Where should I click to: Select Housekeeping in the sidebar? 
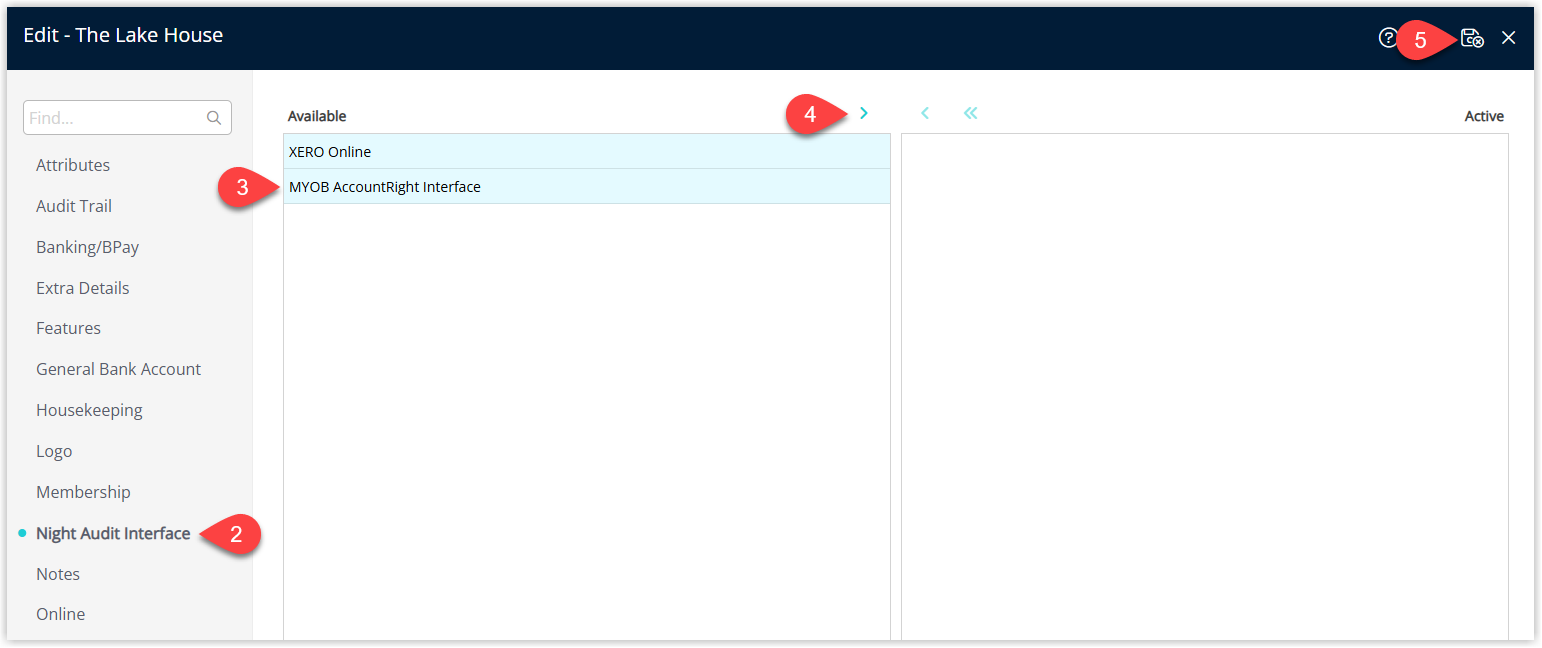pyautogui.click(x=89, y=410)
